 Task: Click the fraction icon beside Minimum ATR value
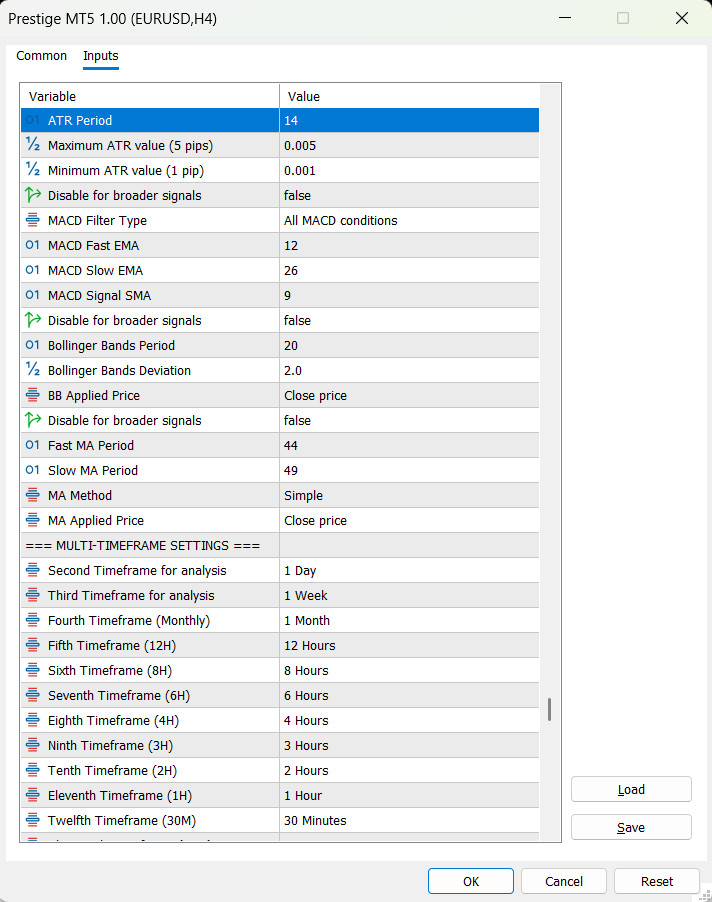tap(33, 170)
